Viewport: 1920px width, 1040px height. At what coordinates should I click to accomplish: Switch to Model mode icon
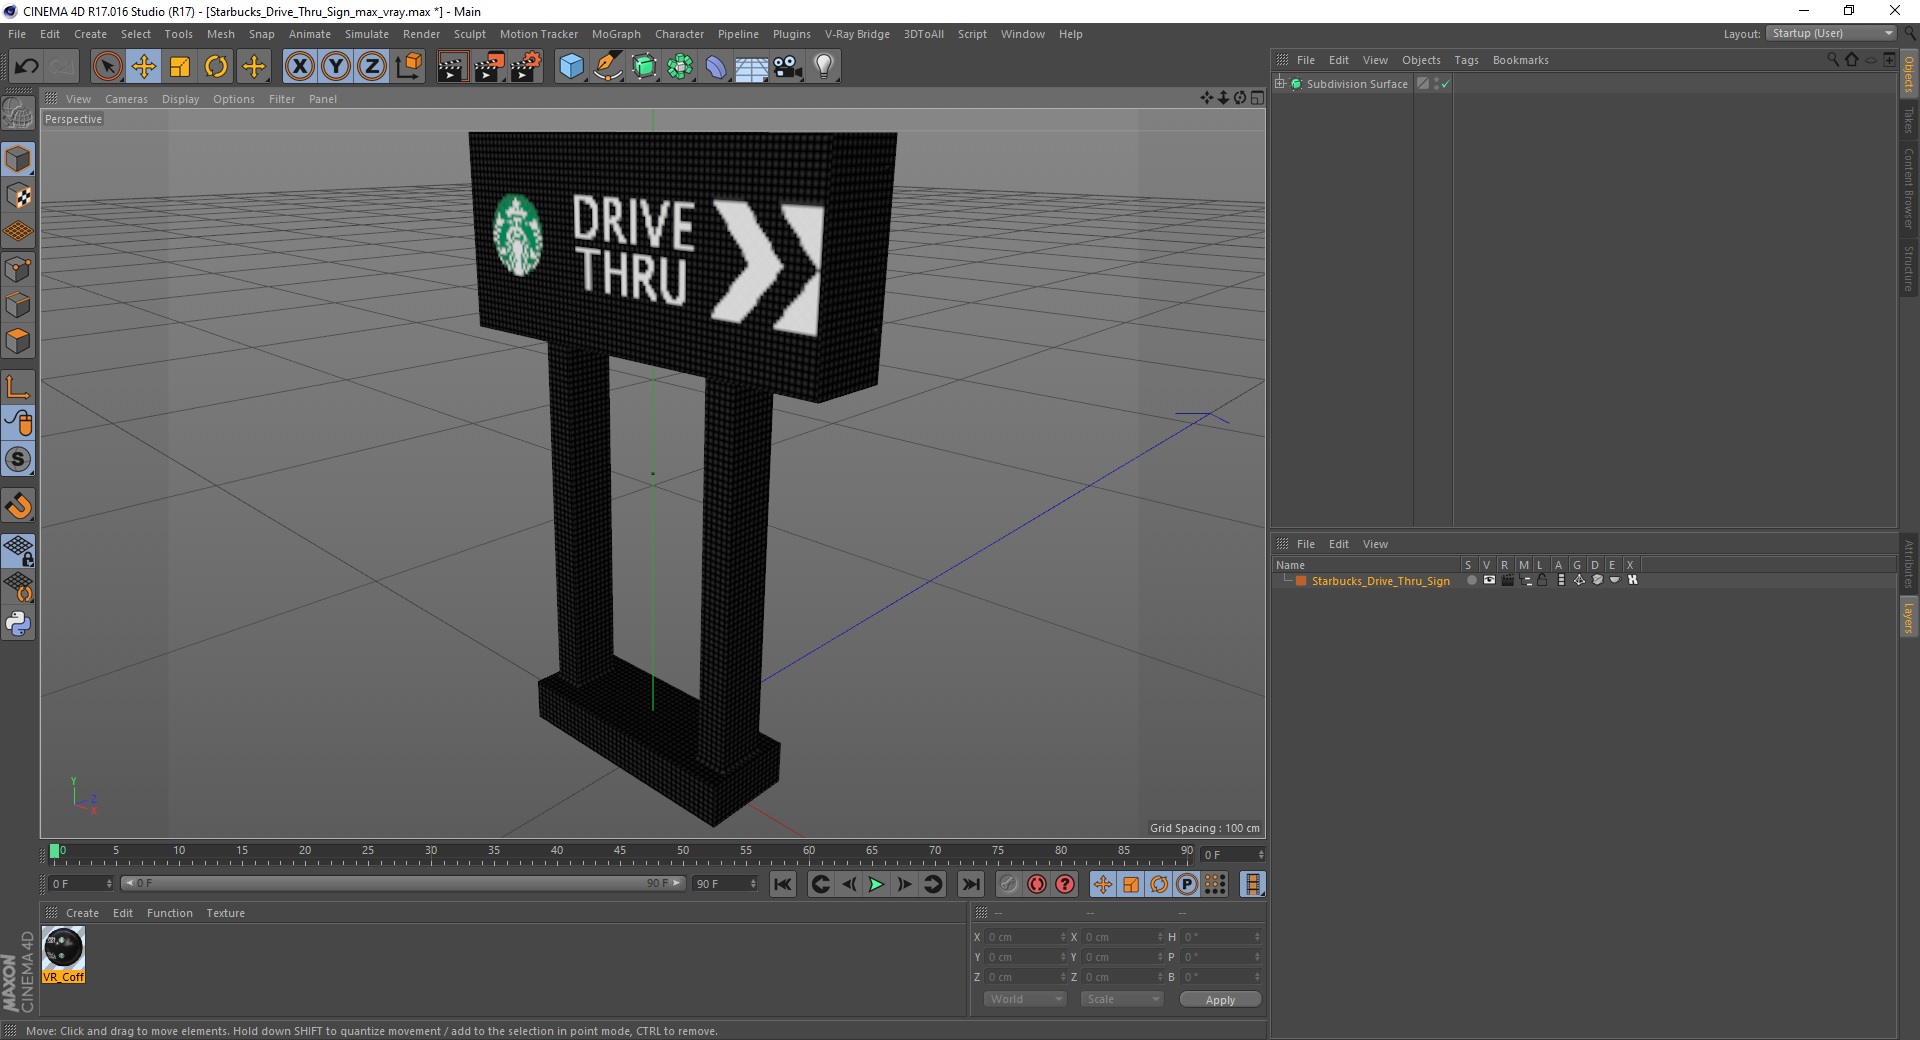pyautogui.click(x=18, y=159)
